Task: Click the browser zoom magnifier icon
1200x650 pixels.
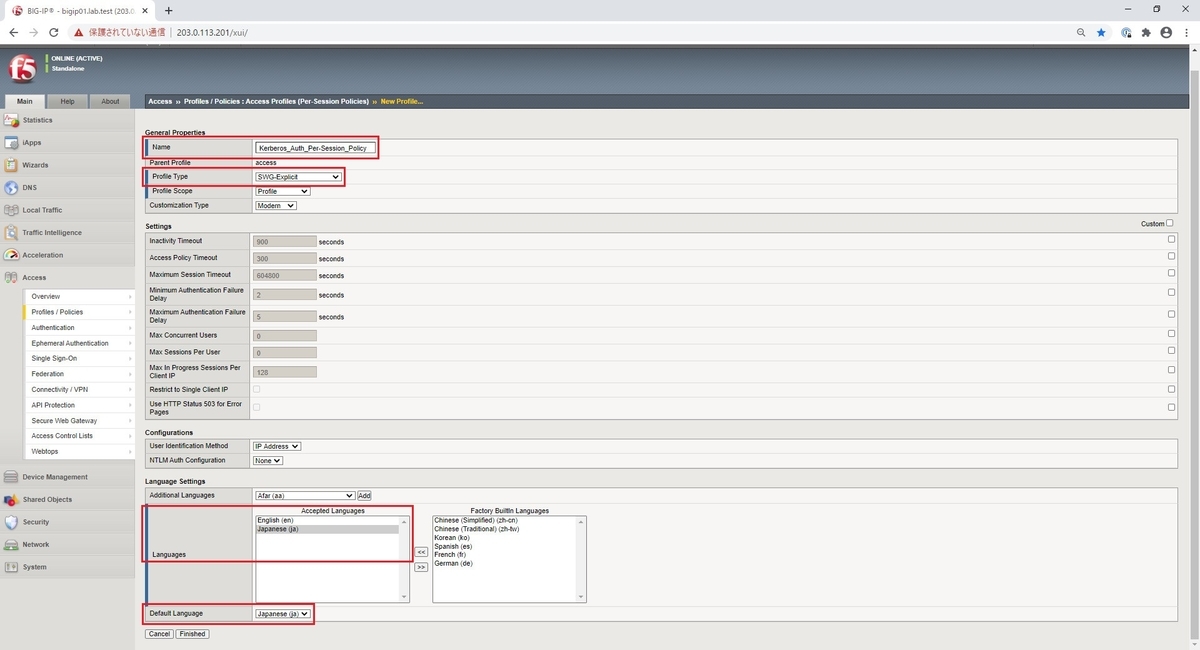Action: coord(1081,32)
